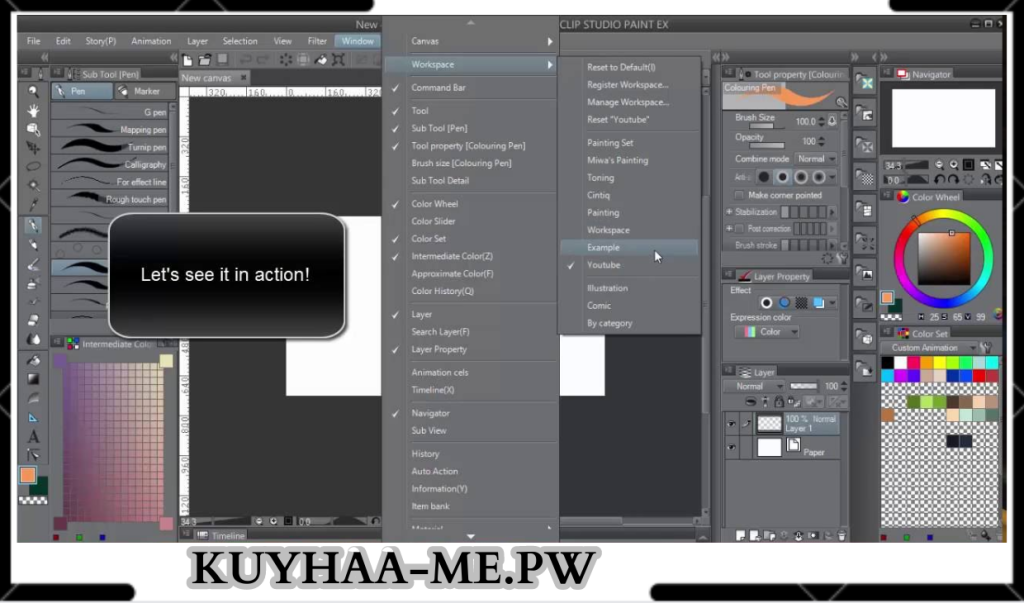Click the Layer 1 thumbnail
Image resolution: width=1024 pixels, height=603 pixels.
pos(769,423)
